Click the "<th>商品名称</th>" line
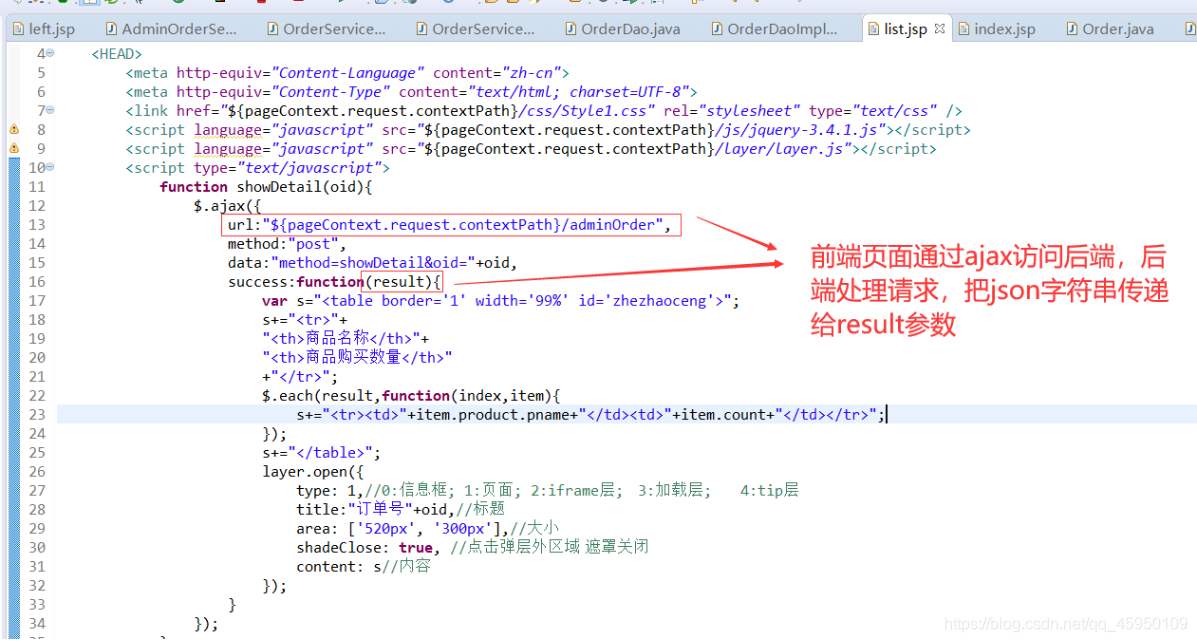This screenshot has height=642, width=1197. click(346, 339)
